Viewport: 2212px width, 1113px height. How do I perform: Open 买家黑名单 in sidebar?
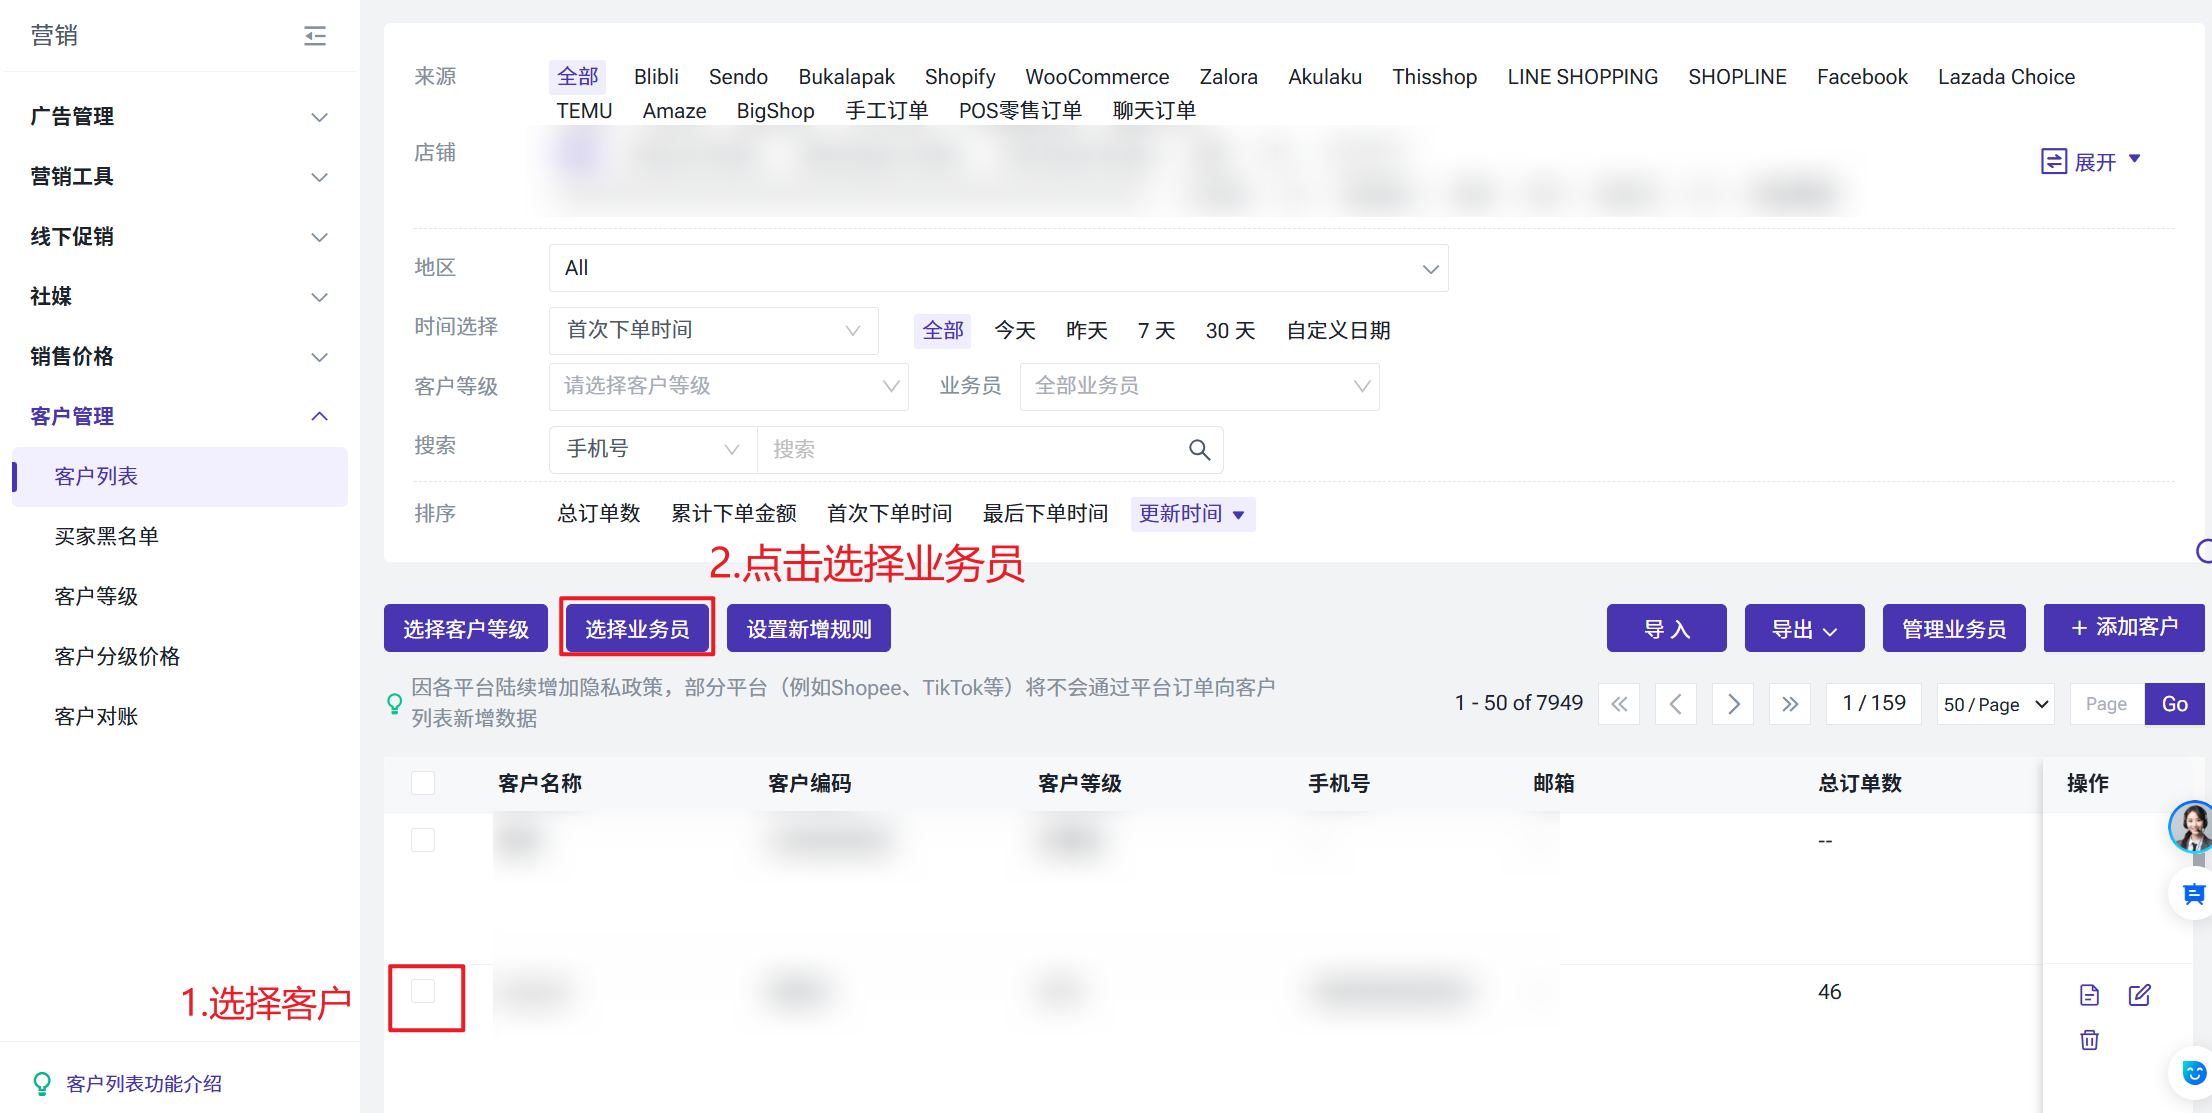pyautogui.click(x=107, y=536)
